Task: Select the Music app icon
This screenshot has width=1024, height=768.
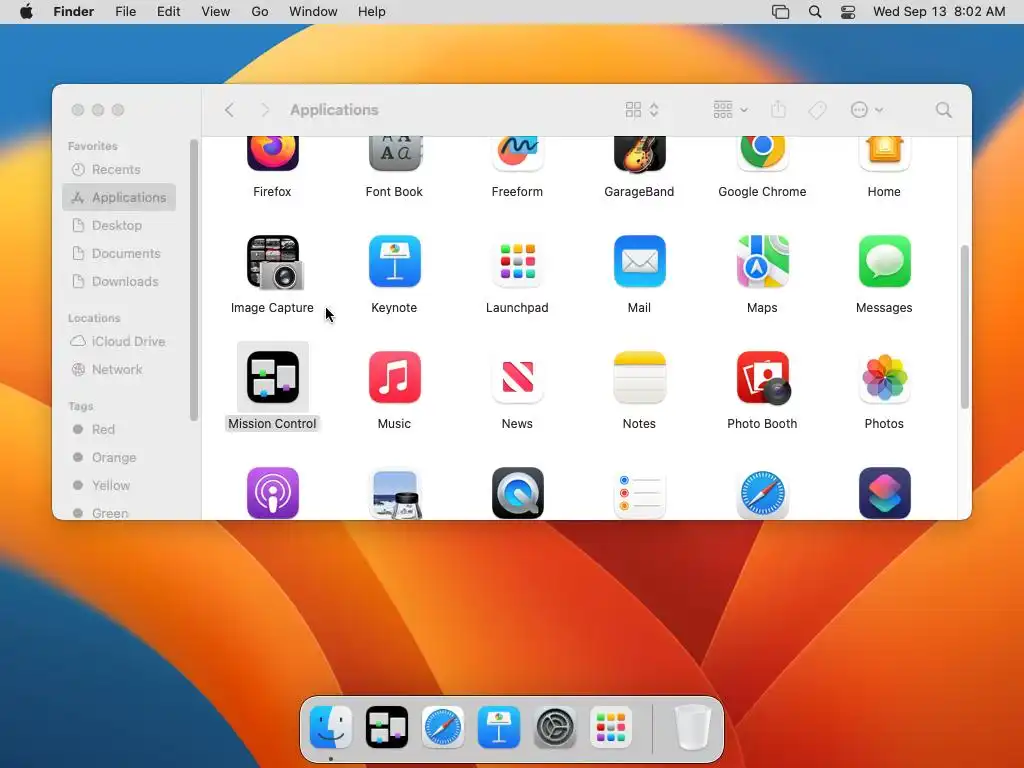Action: [394, 377]
